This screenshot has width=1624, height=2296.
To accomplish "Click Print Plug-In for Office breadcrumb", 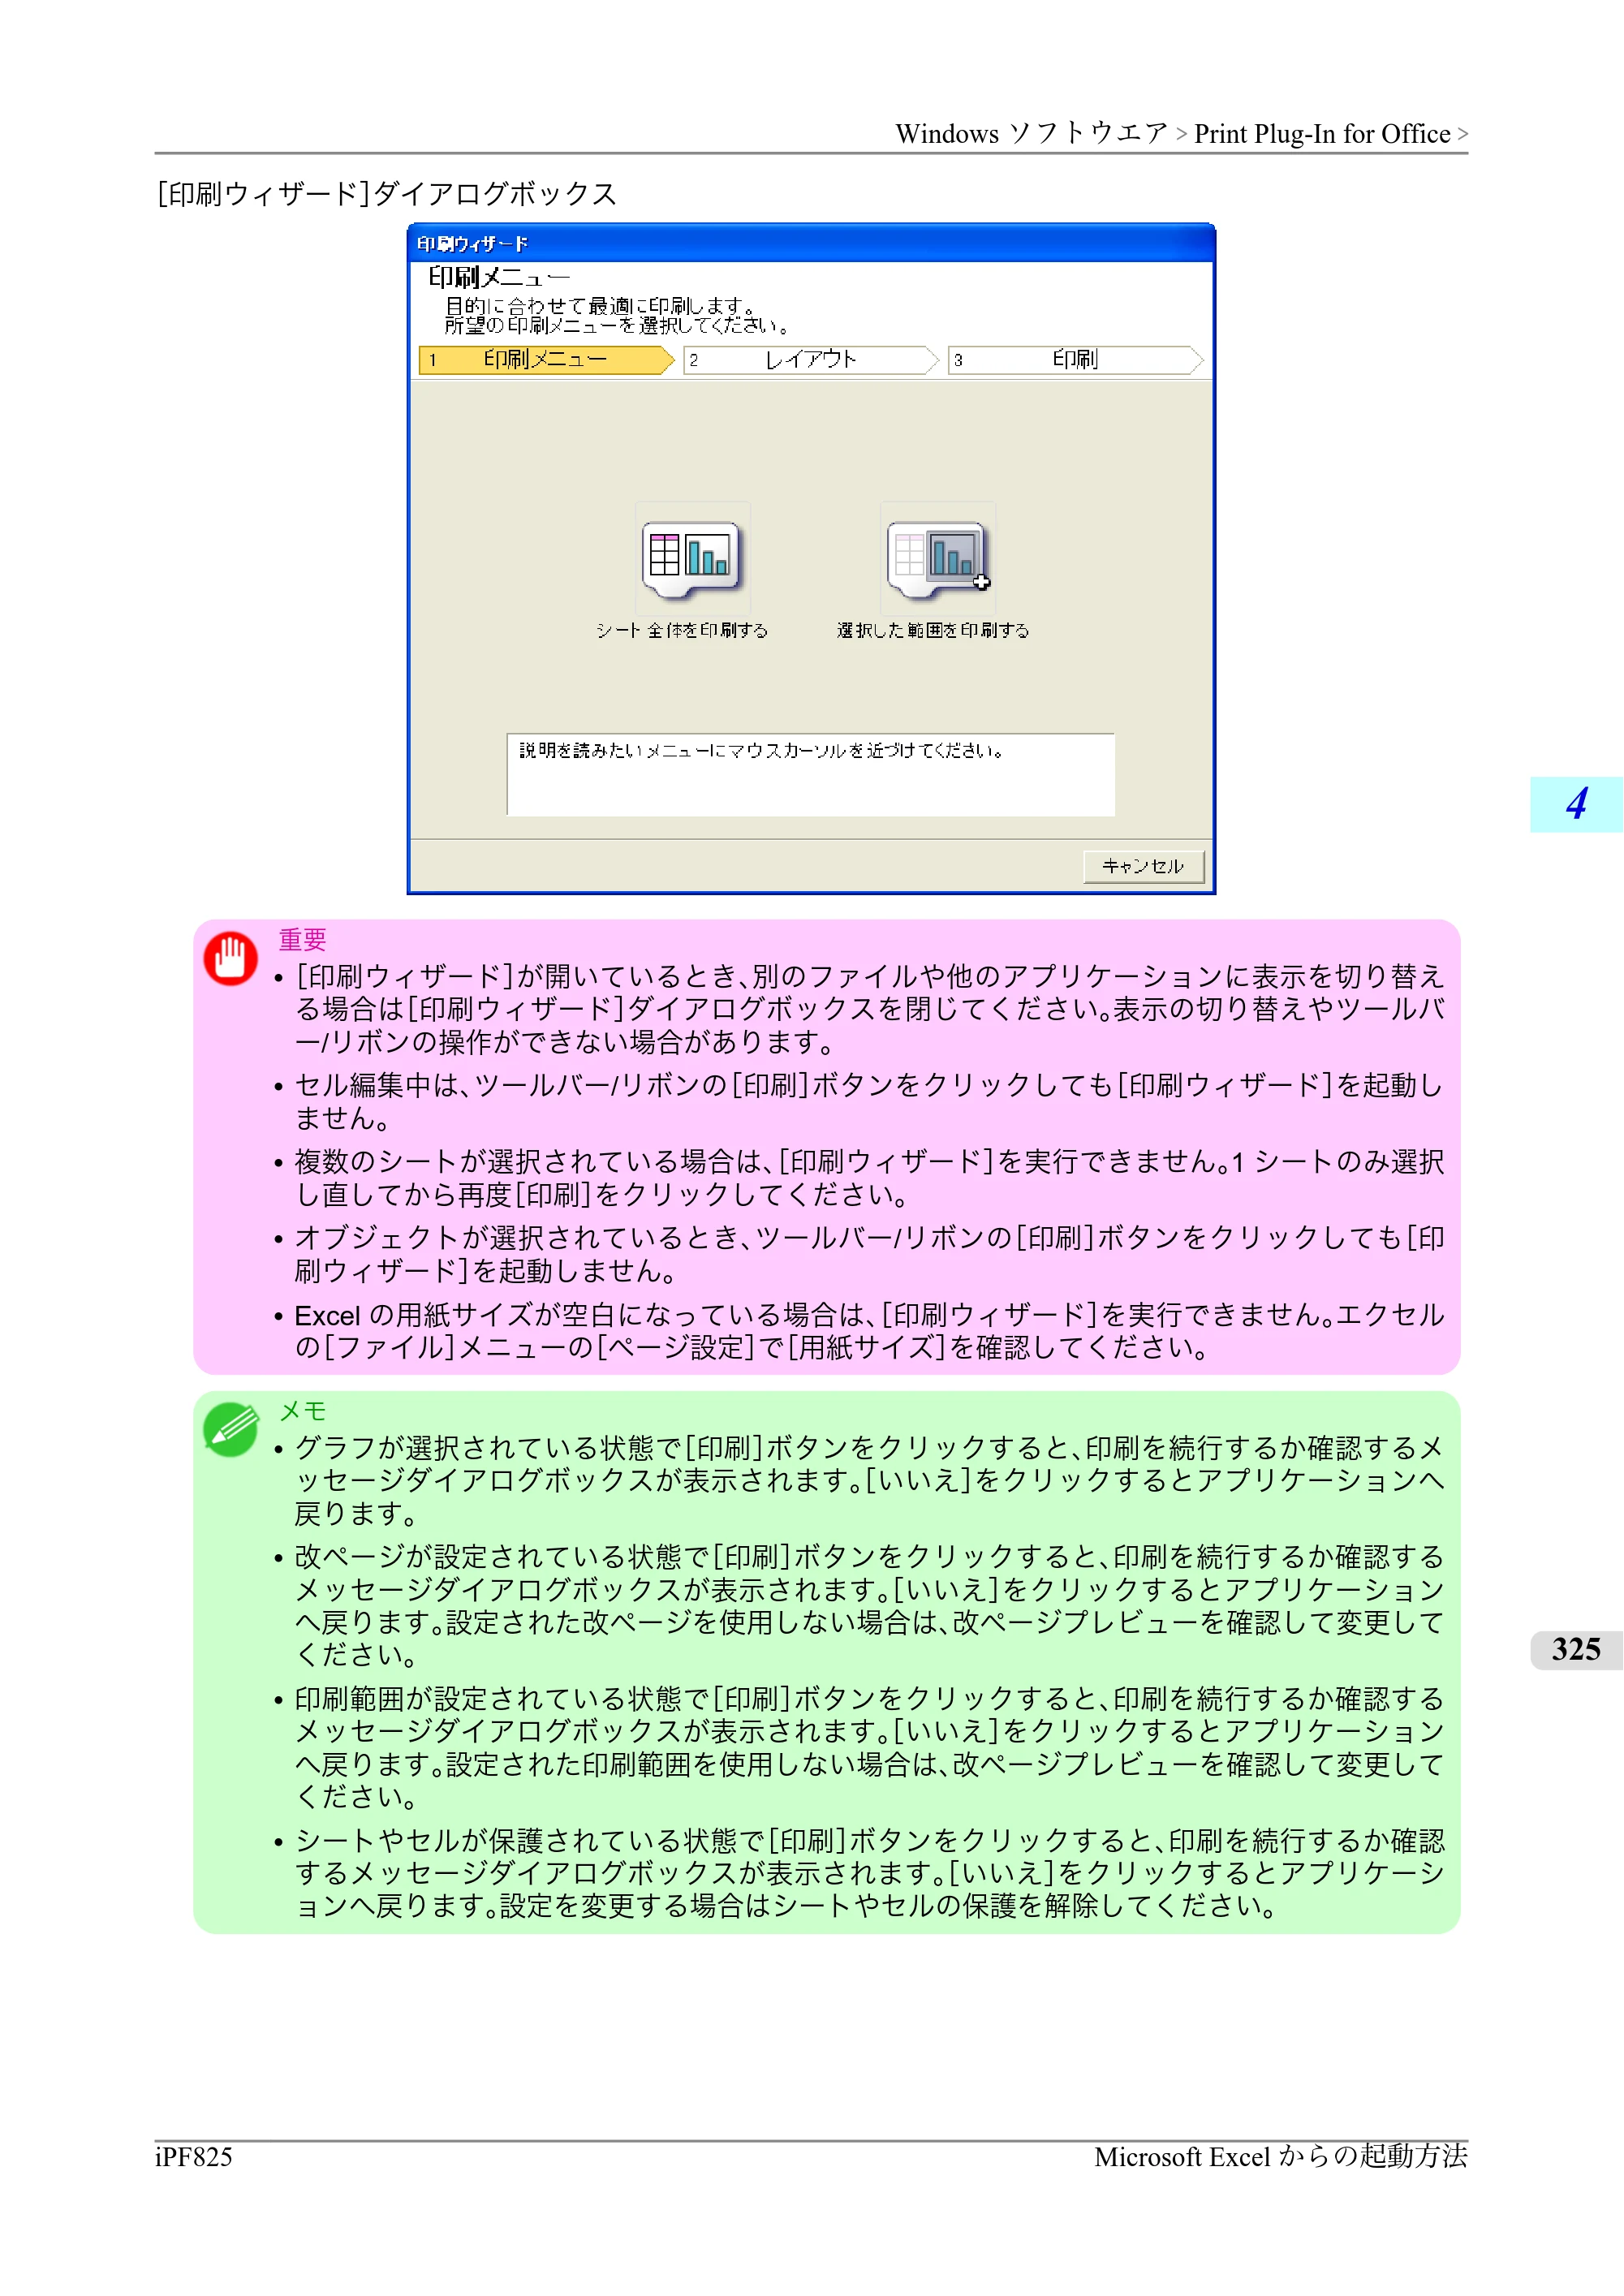I will coord(1322,134).
